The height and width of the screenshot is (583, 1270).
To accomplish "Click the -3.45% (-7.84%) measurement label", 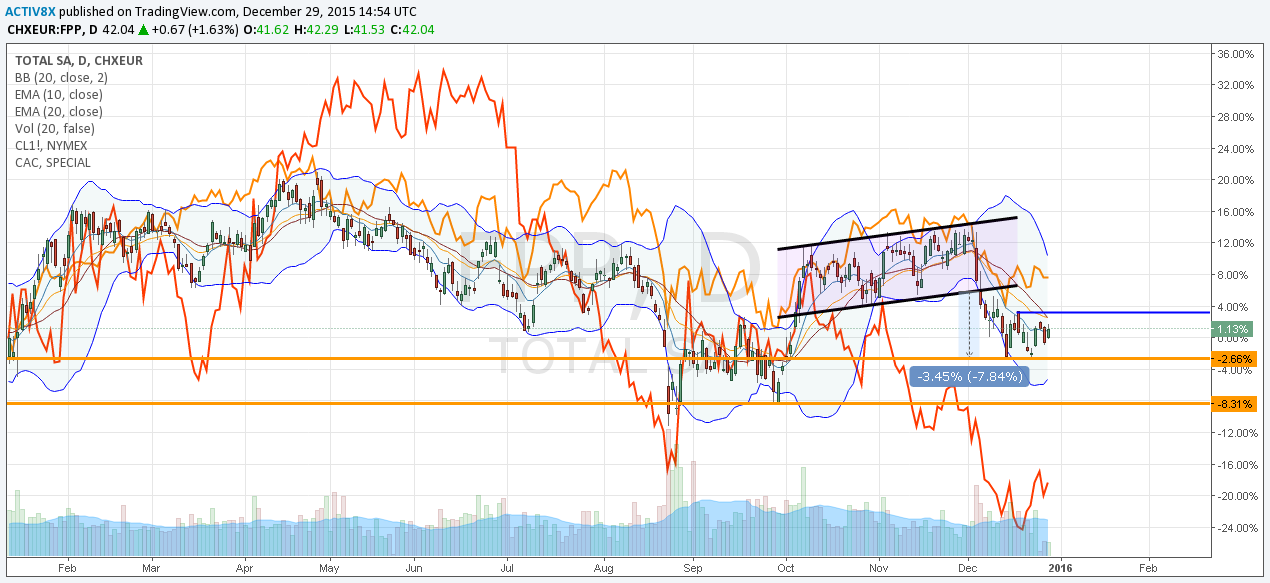I will 968,377.
